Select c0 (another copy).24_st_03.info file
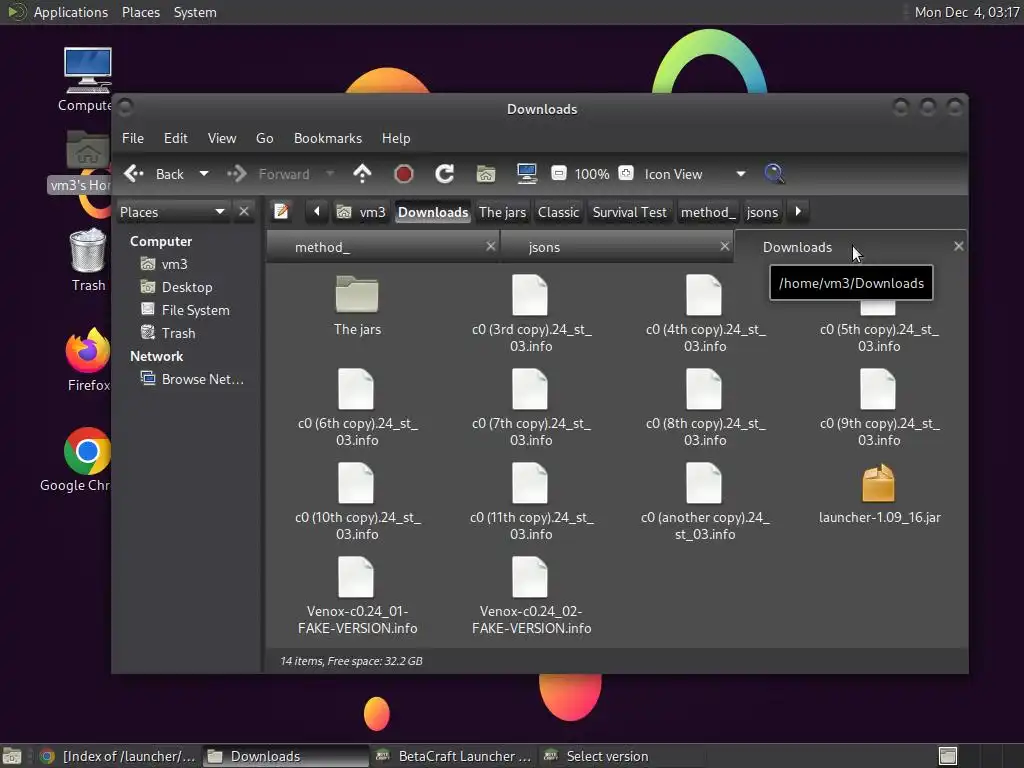This screenshot has height=768, width=1024. pyautogui.click(x=704, y=483)
